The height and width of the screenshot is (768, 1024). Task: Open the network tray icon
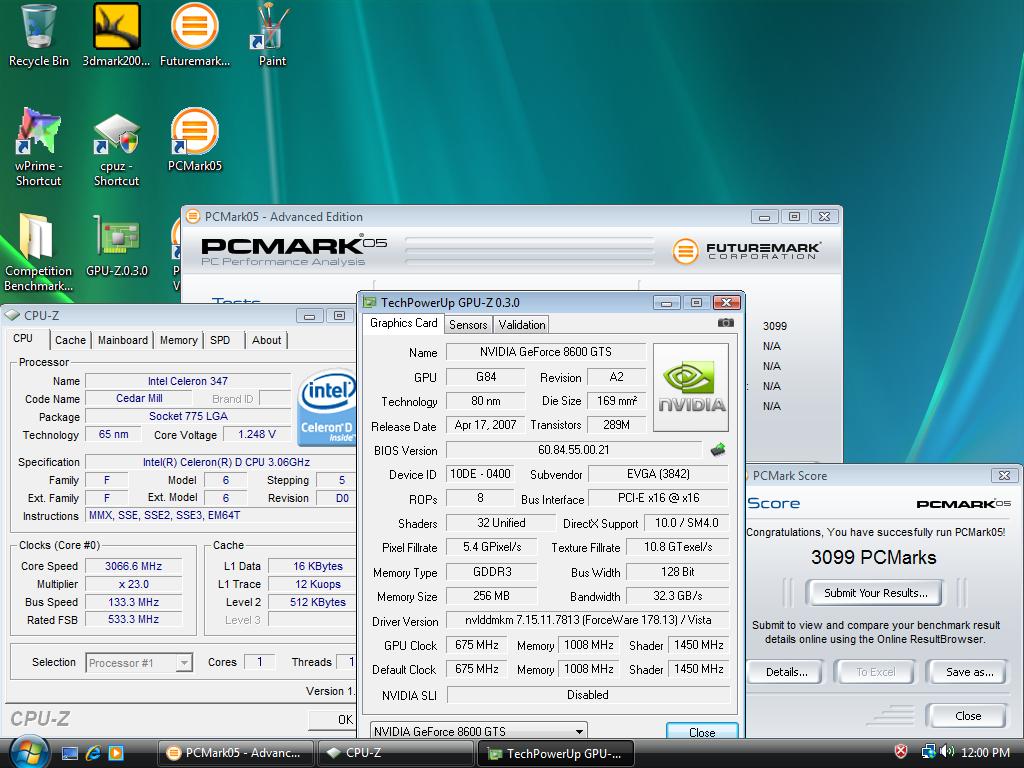pos(927,752)
